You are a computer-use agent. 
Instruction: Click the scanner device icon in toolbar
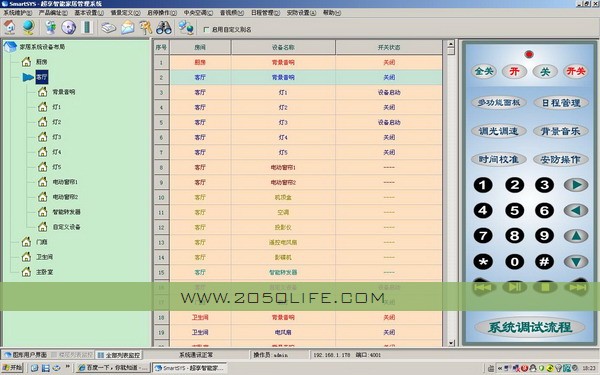(x=109, y=28)
